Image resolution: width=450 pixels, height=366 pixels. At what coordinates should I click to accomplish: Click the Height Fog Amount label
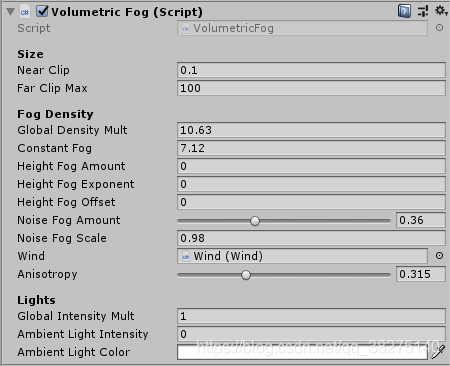71,166
